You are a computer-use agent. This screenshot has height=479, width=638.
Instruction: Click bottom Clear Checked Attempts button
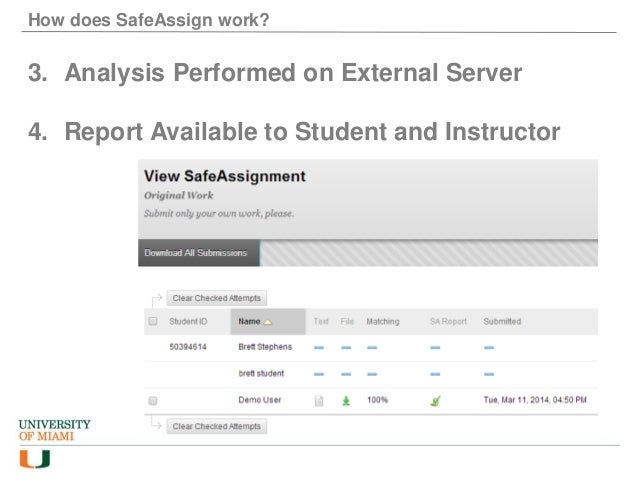tap(216, 427)
